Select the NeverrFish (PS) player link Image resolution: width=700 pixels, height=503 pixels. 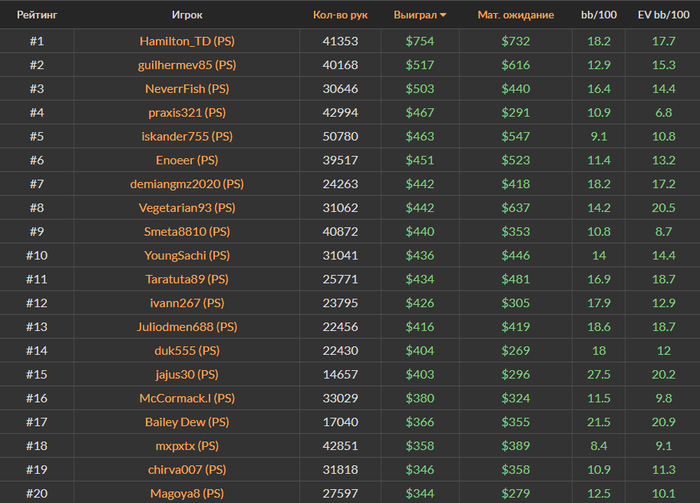[187, 89]
